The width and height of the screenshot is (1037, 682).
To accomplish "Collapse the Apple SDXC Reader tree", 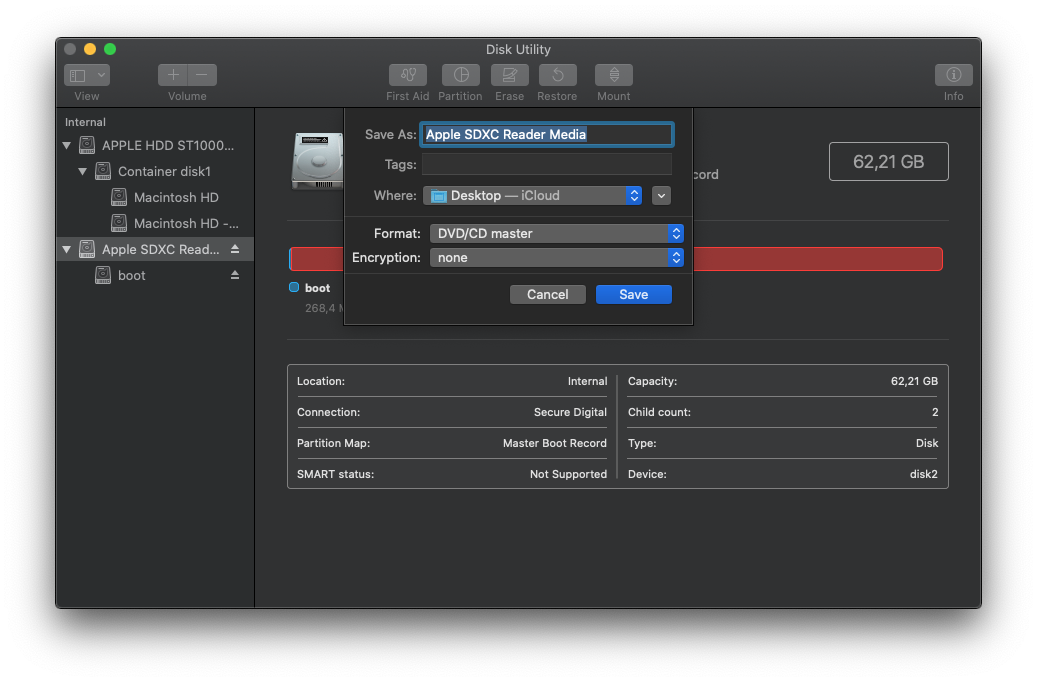I will coord(67,249).
